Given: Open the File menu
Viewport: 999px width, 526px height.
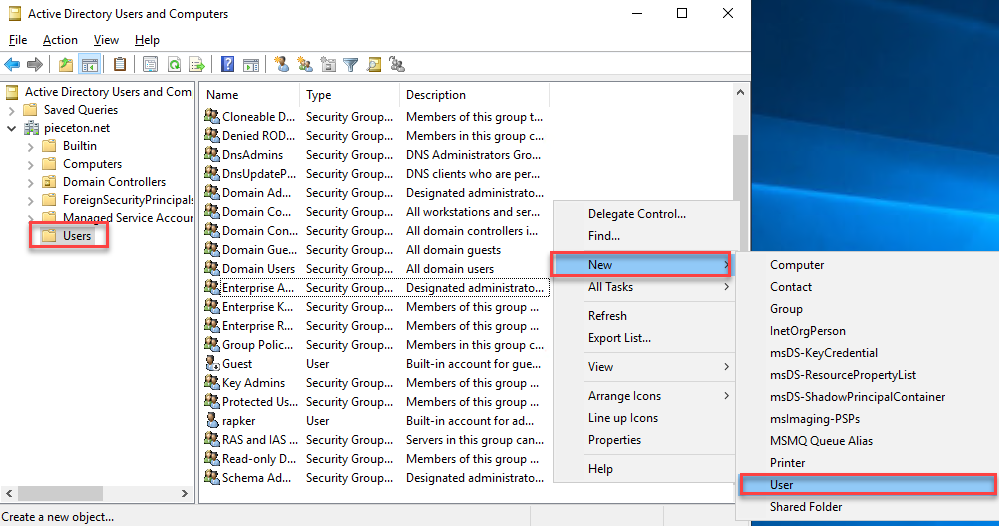Looking at the screenshot, I should (x=18, y=39).
